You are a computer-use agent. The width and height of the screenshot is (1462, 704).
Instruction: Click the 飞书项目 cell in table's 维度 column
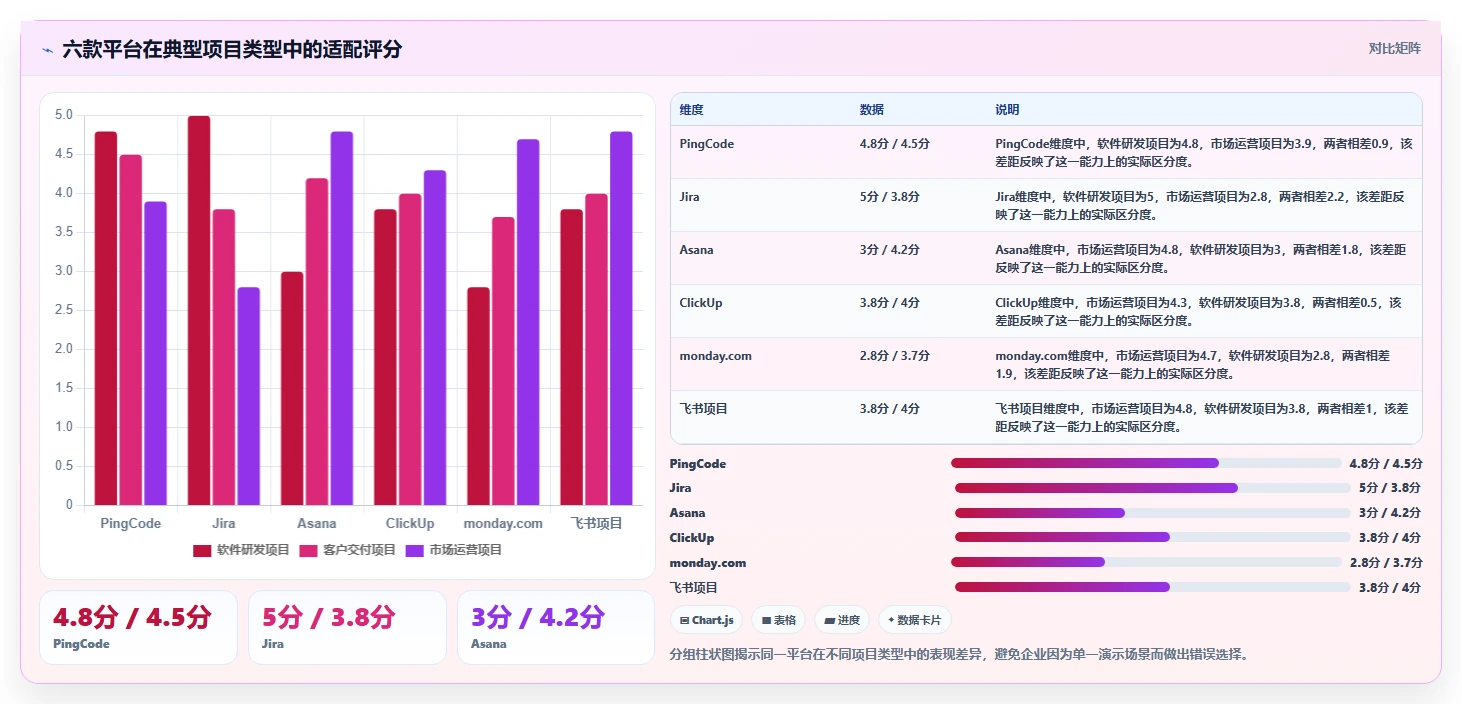704,409
